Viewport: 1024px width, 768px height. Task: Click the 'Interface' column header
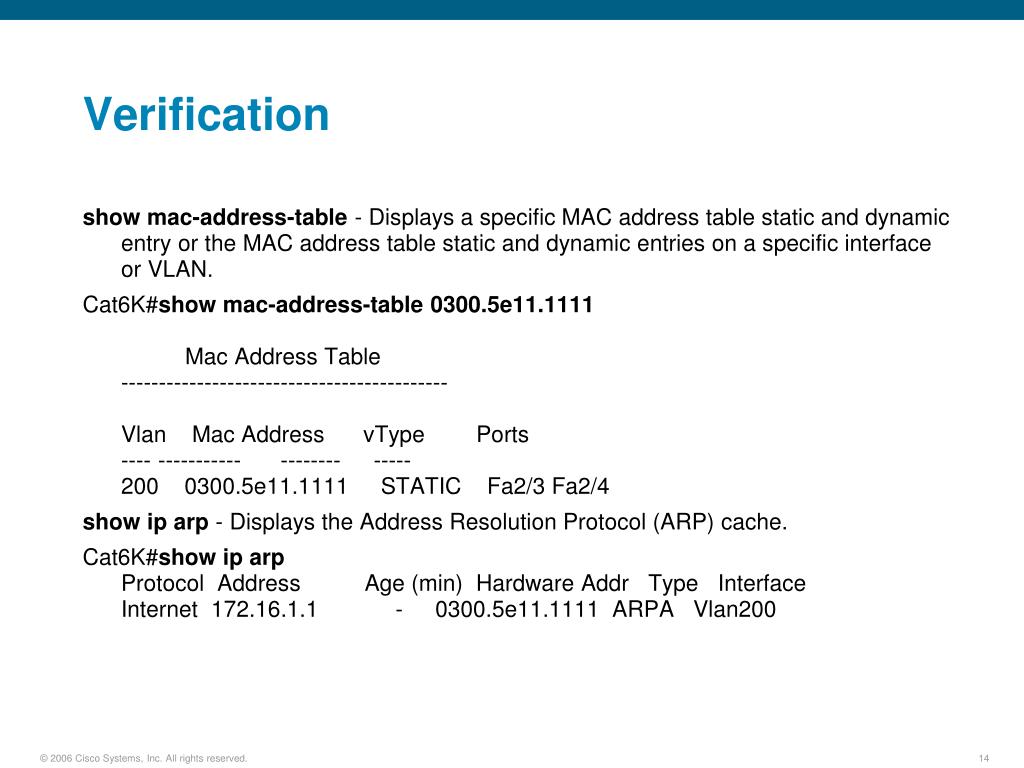761,583
